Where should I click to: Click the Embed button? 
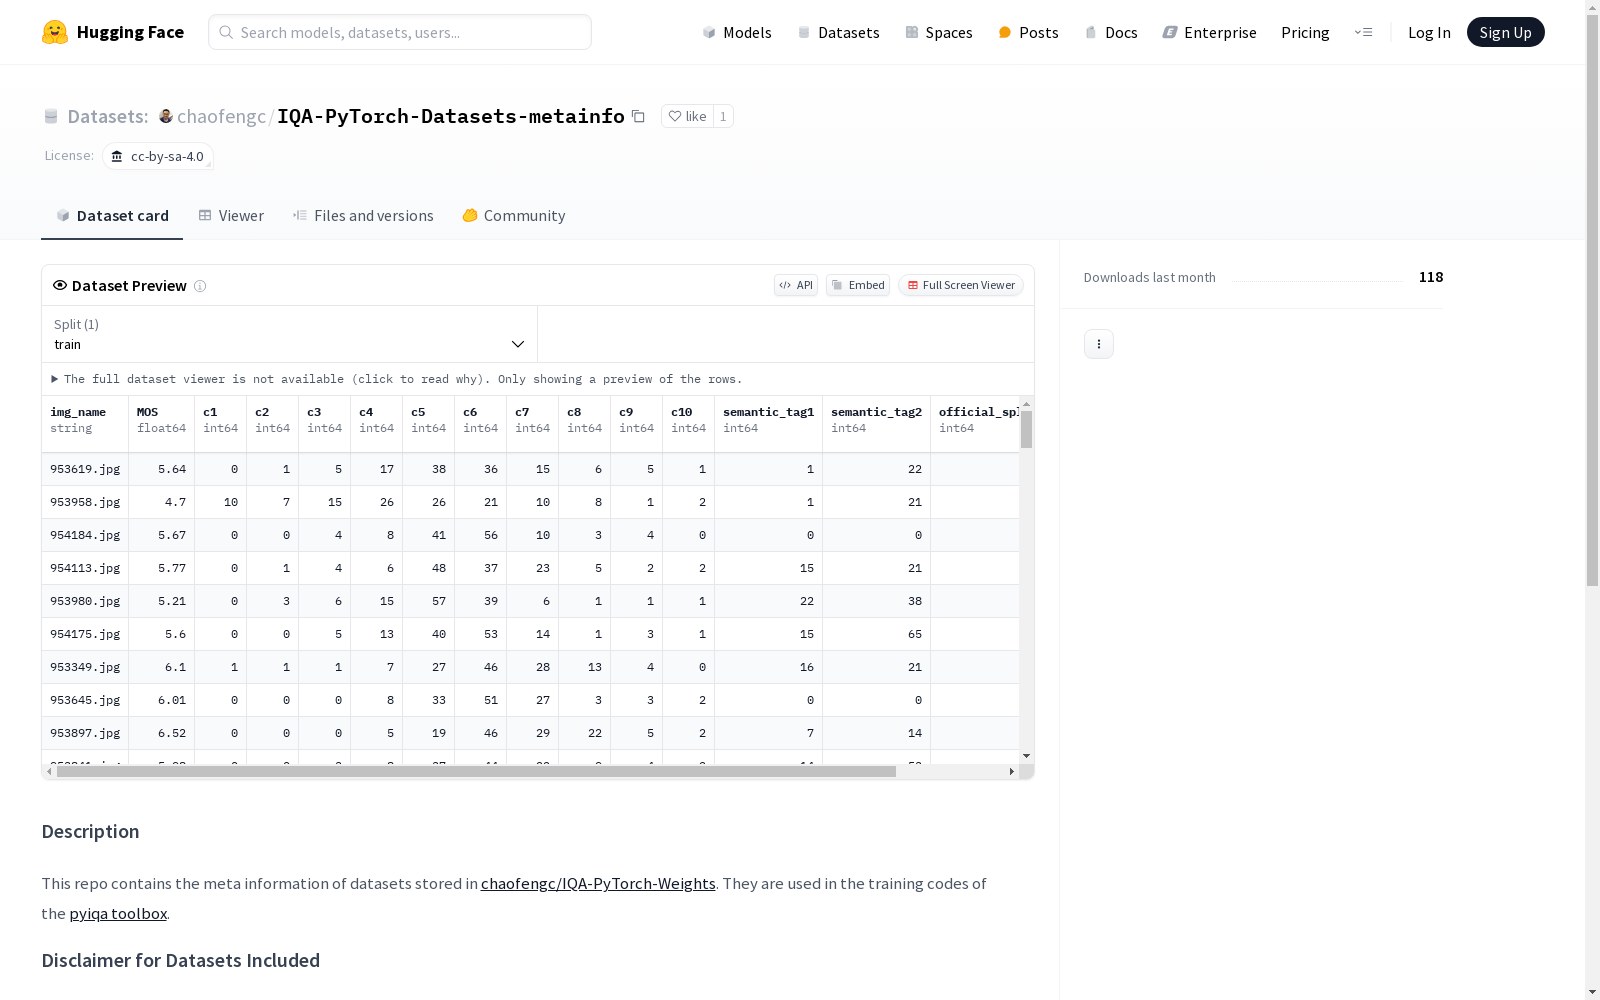coord(858,285)
